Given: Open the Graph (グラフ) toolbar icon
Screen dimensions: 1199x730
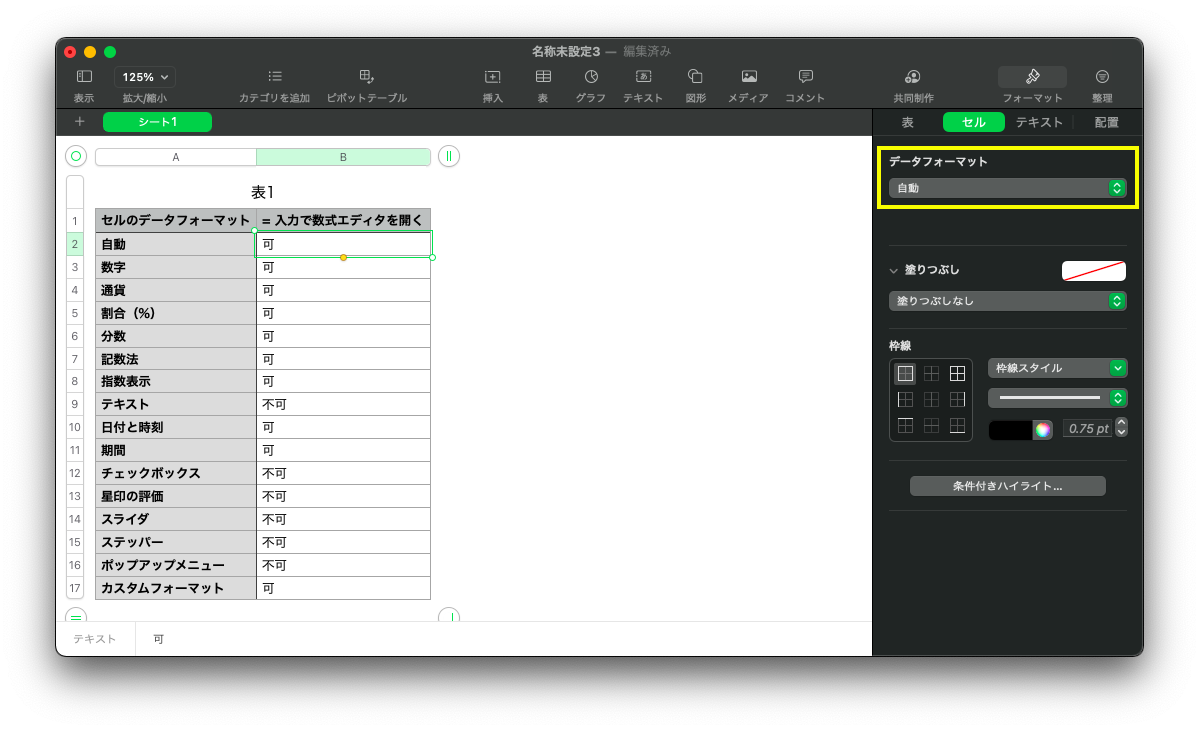Looking at the screenshot, I should click(x=591, y=77).
